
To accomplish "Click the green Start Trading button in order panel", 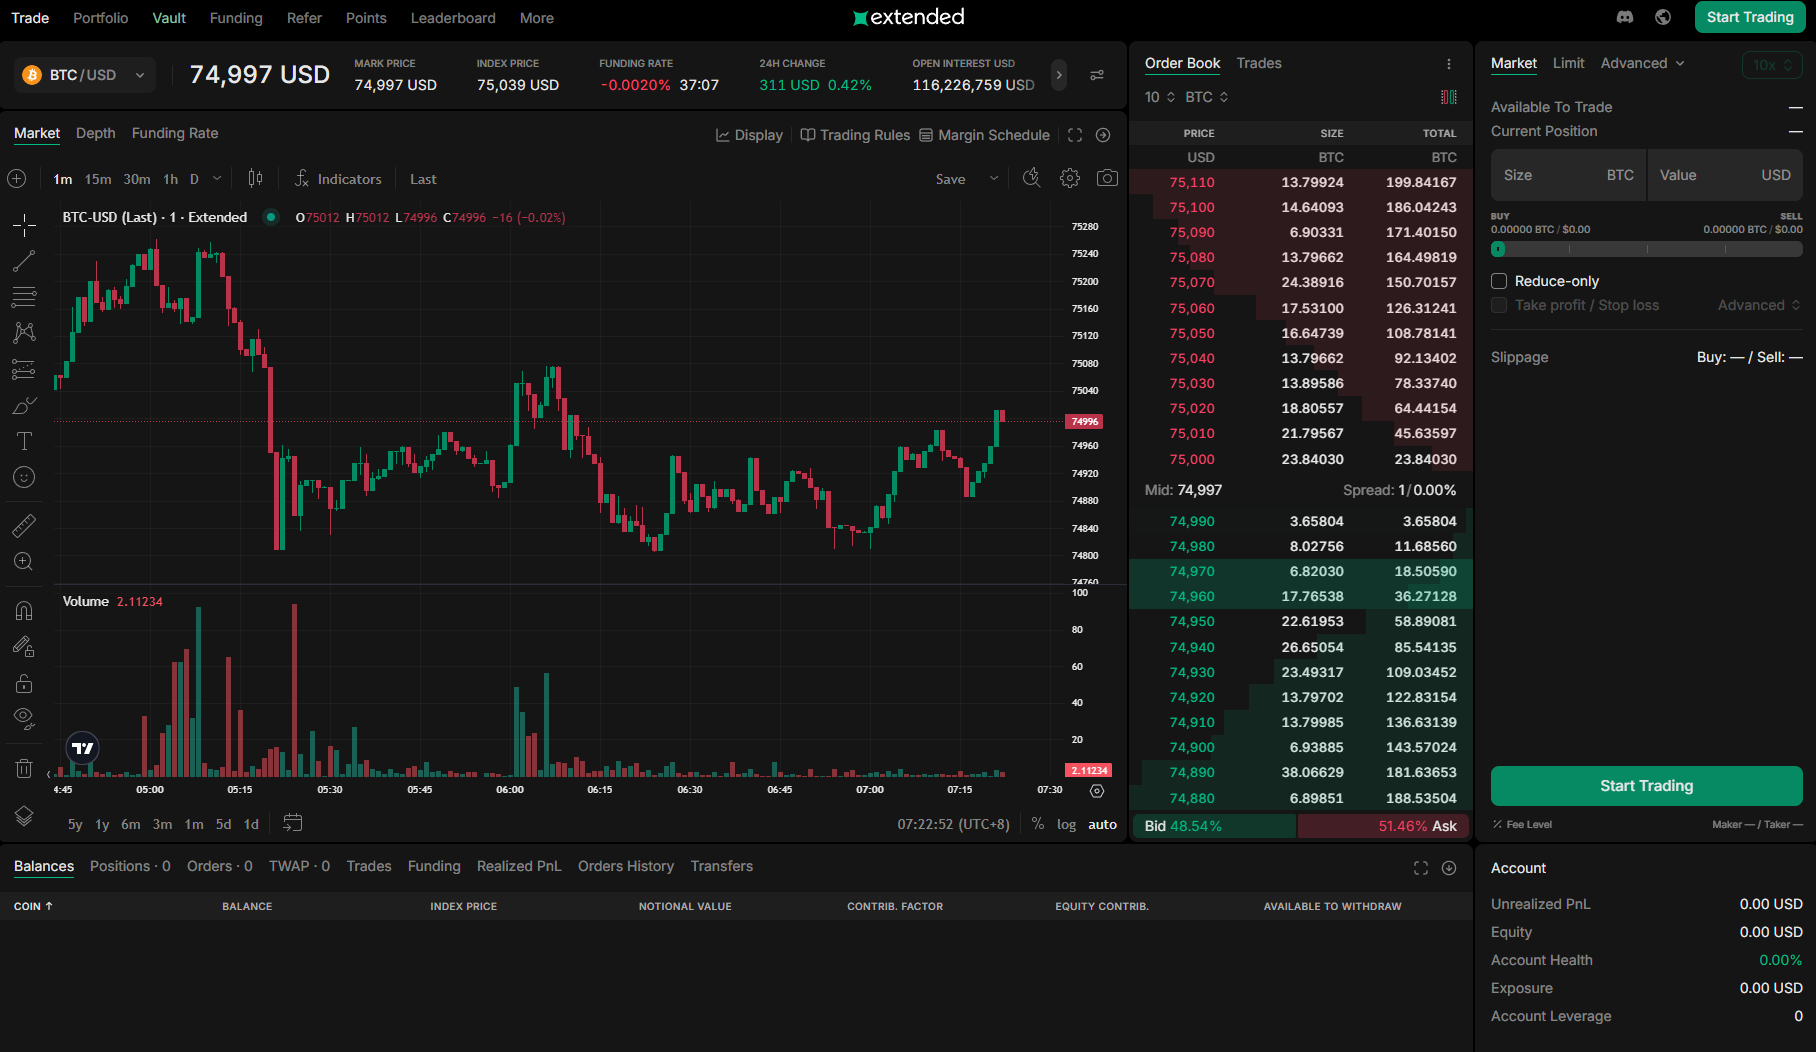I will tap(1646, 786).
